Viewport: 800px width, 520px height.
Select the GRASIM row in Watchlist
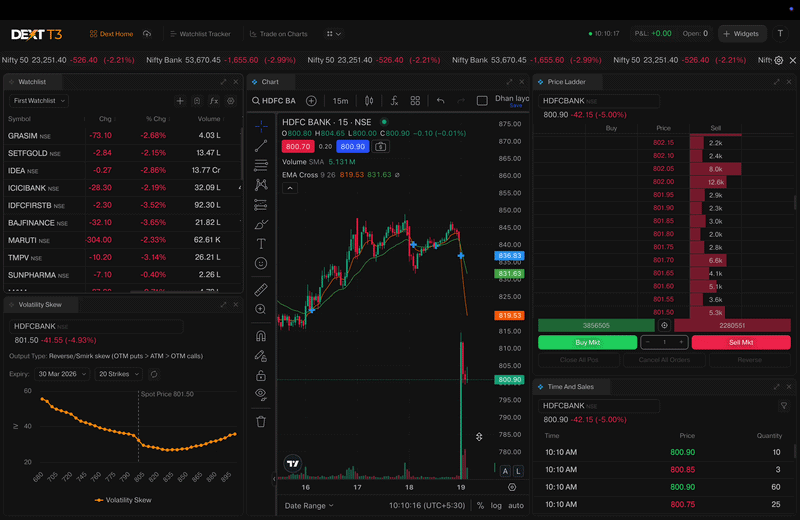coord(122,136)
